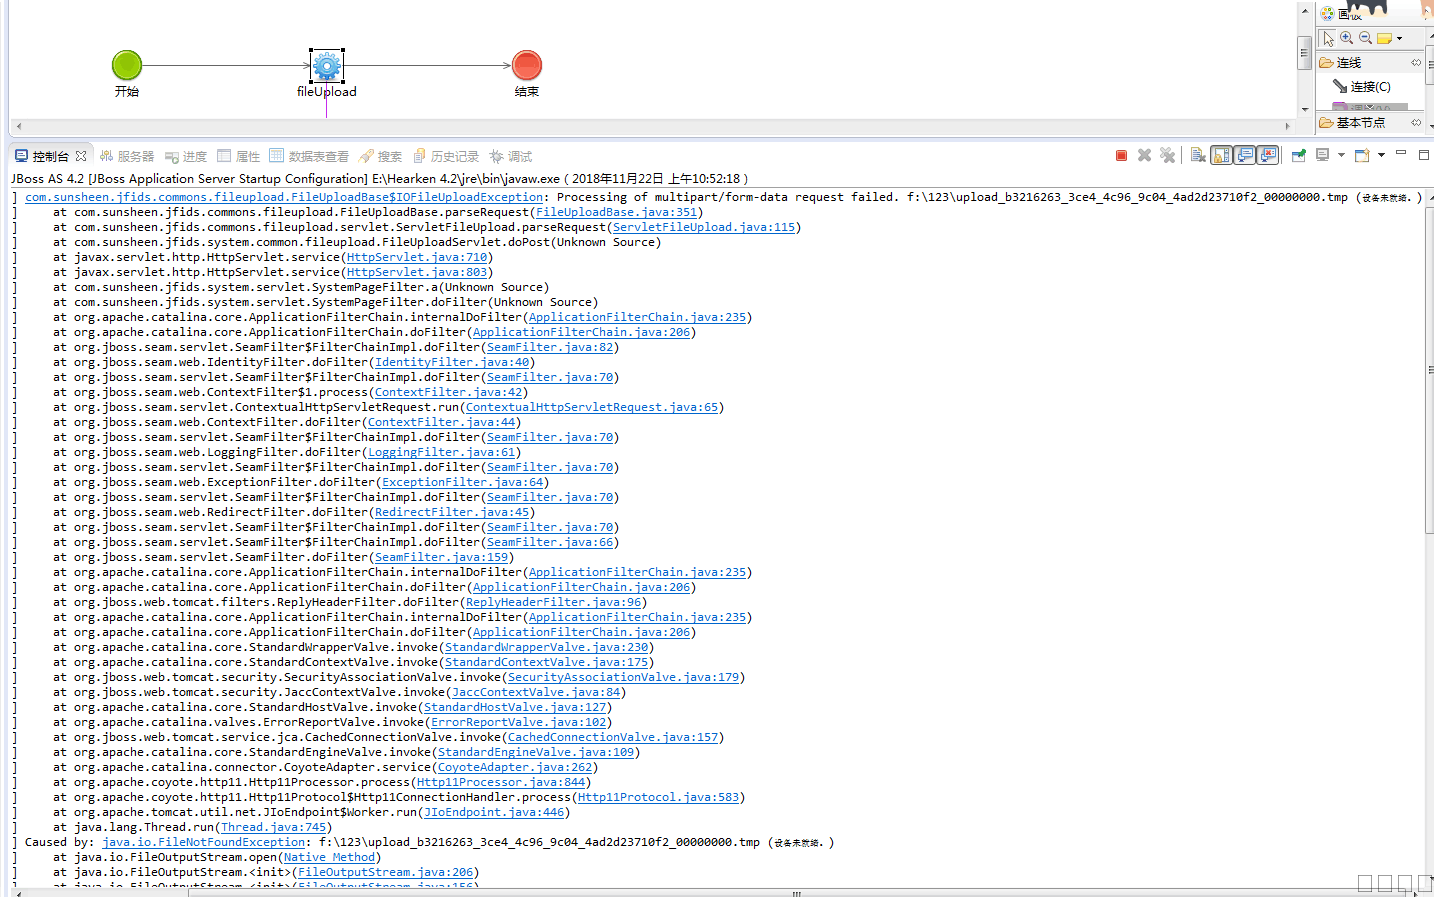Click the Display Selected Console monitor icon
Viewport: 1434px width, 897px height.
pos(1323,155)
